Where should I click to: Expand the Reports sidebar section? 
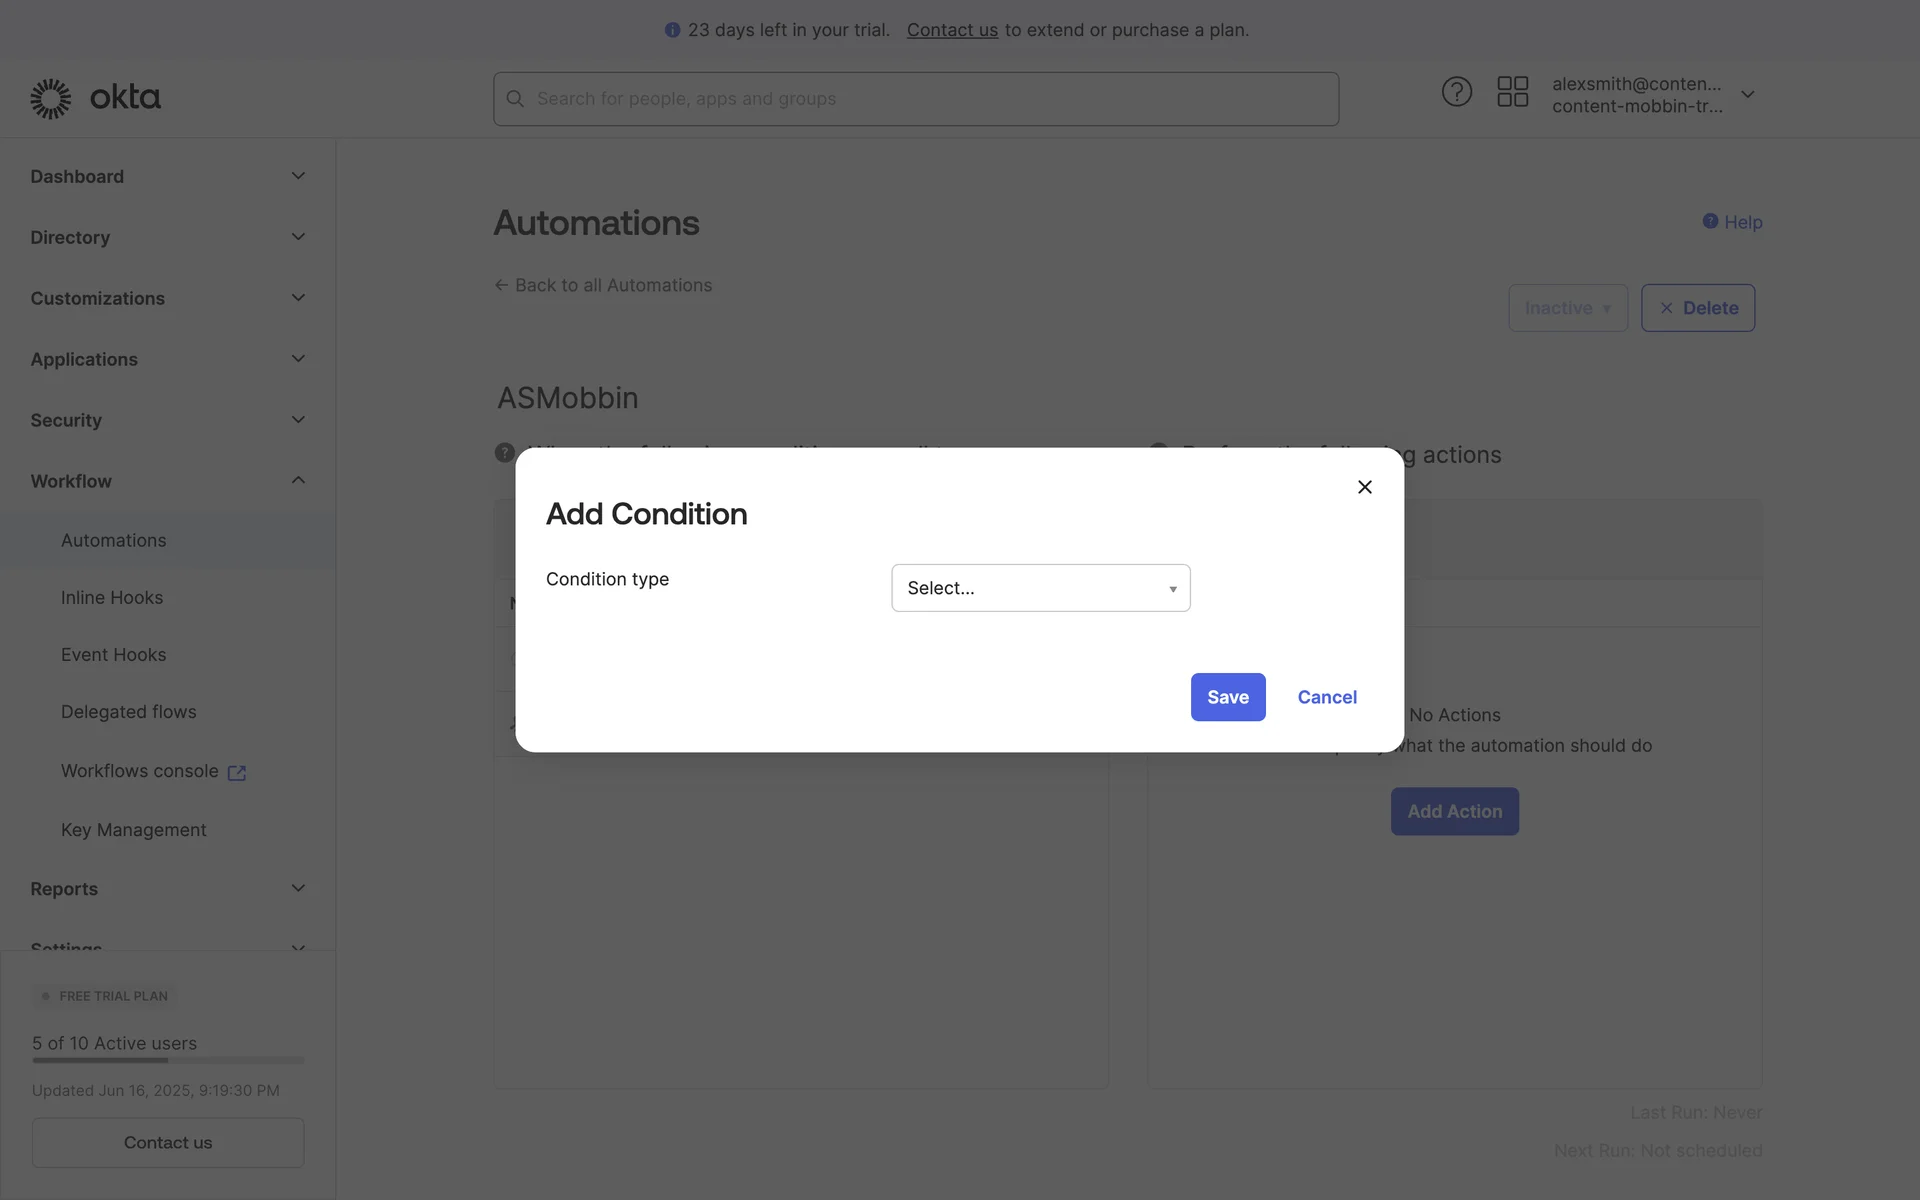[297, 888]
